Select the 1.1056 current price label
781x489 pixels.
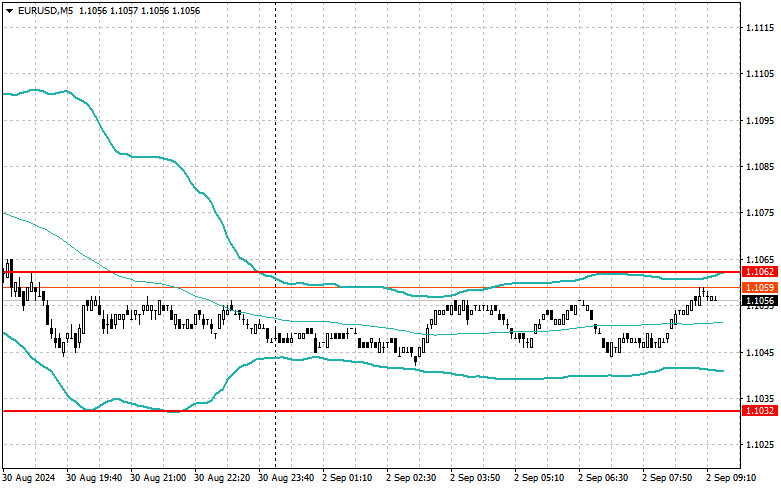point(759,301)
